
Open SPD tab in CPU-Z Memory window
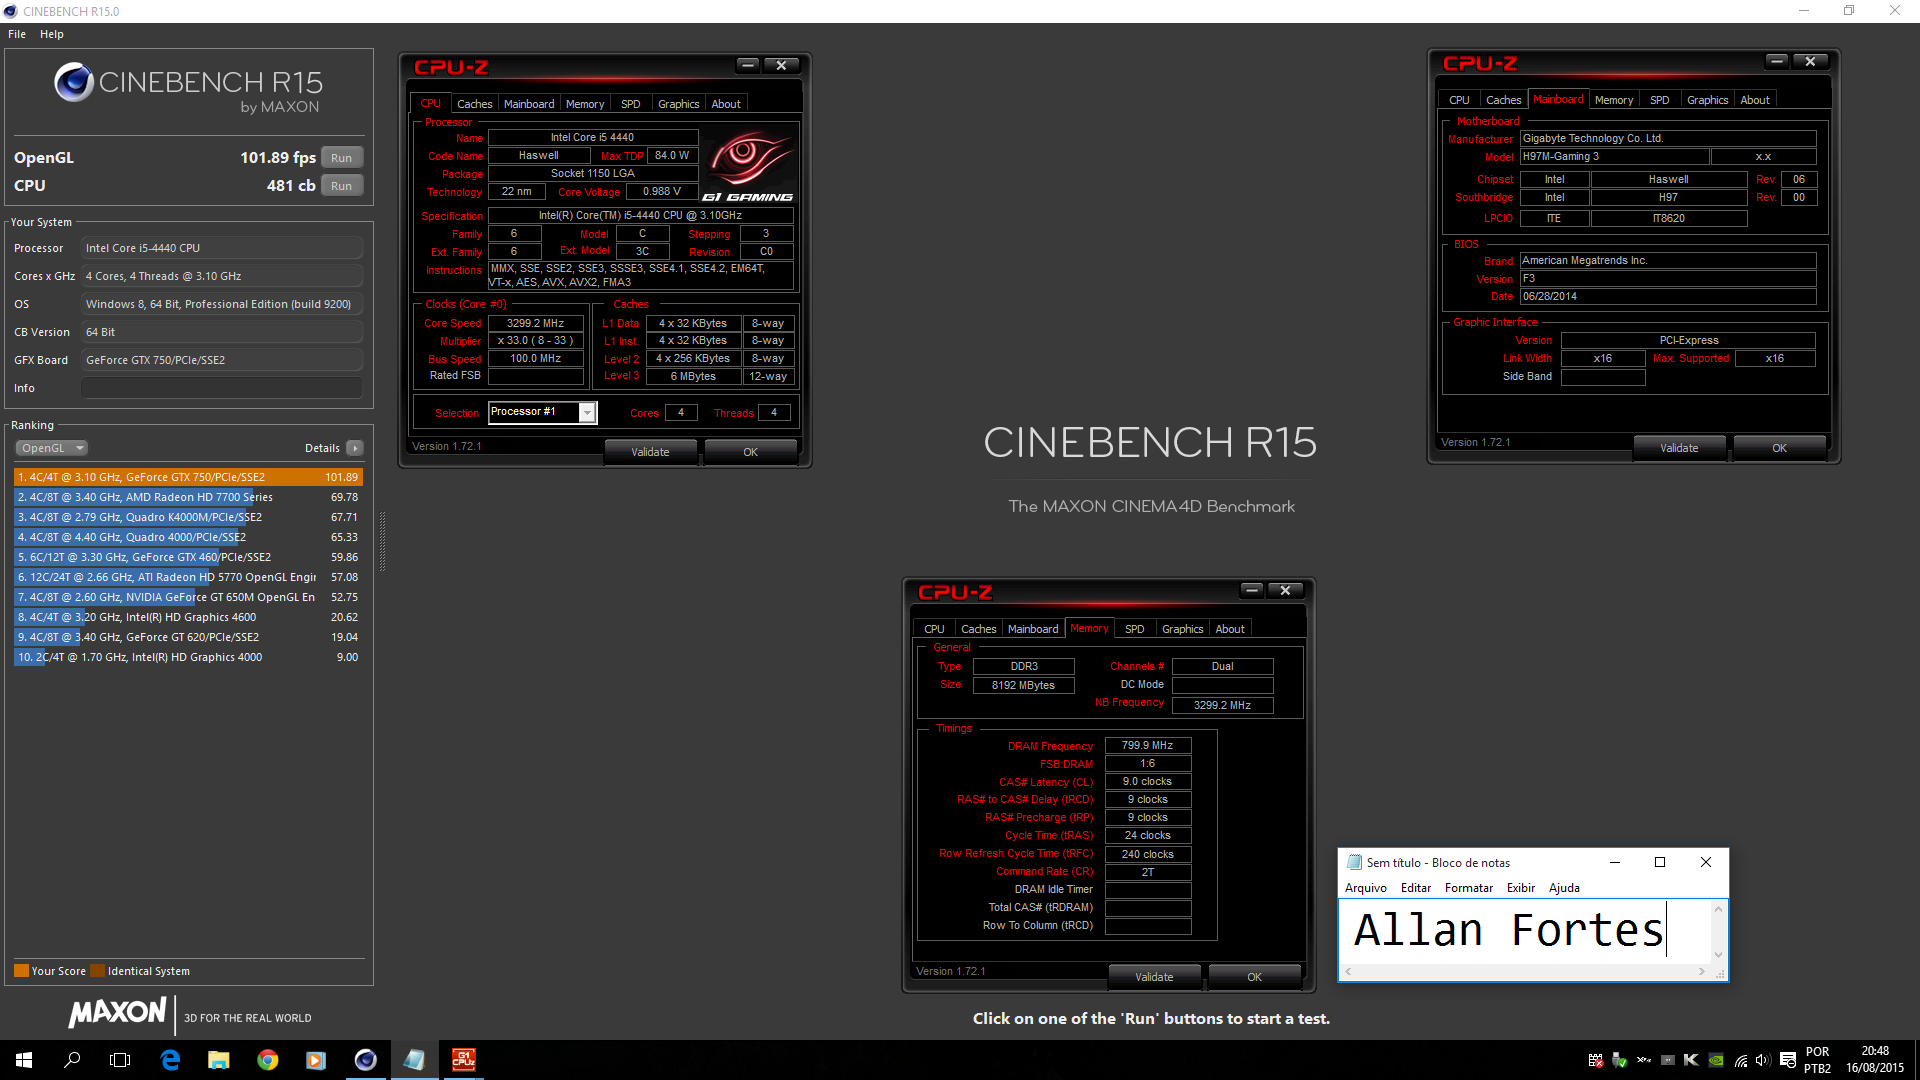click(x=1134, y=629)
